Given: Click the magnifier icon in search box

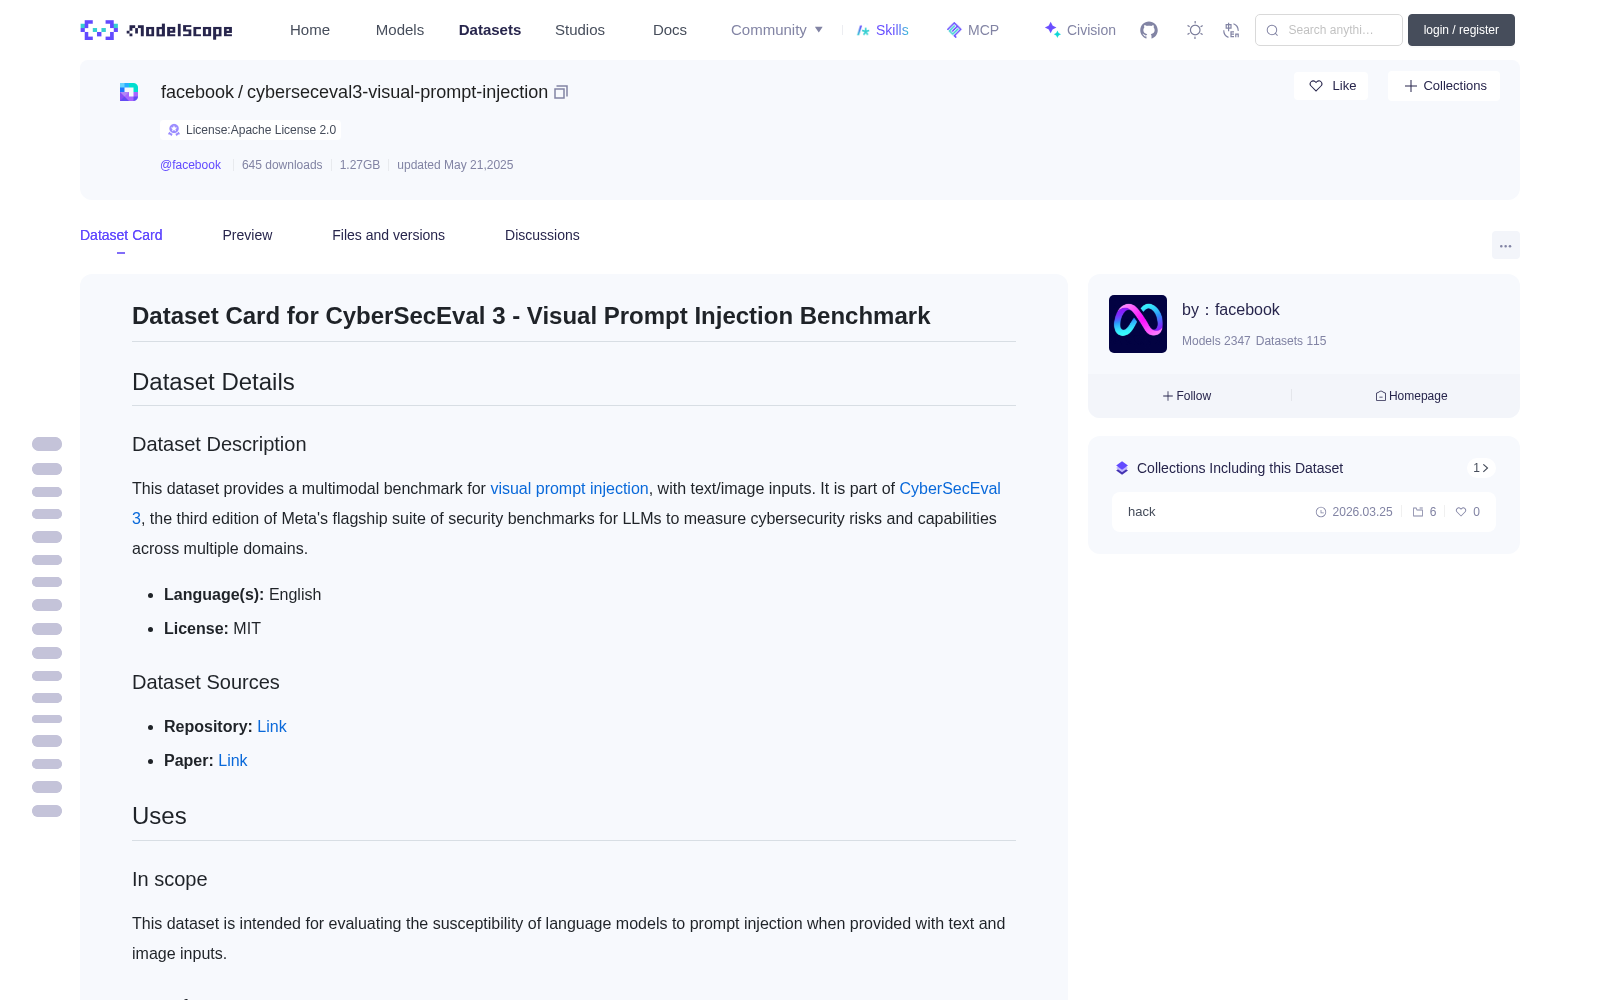Looking at the screenshot, I should [1273, 30].
